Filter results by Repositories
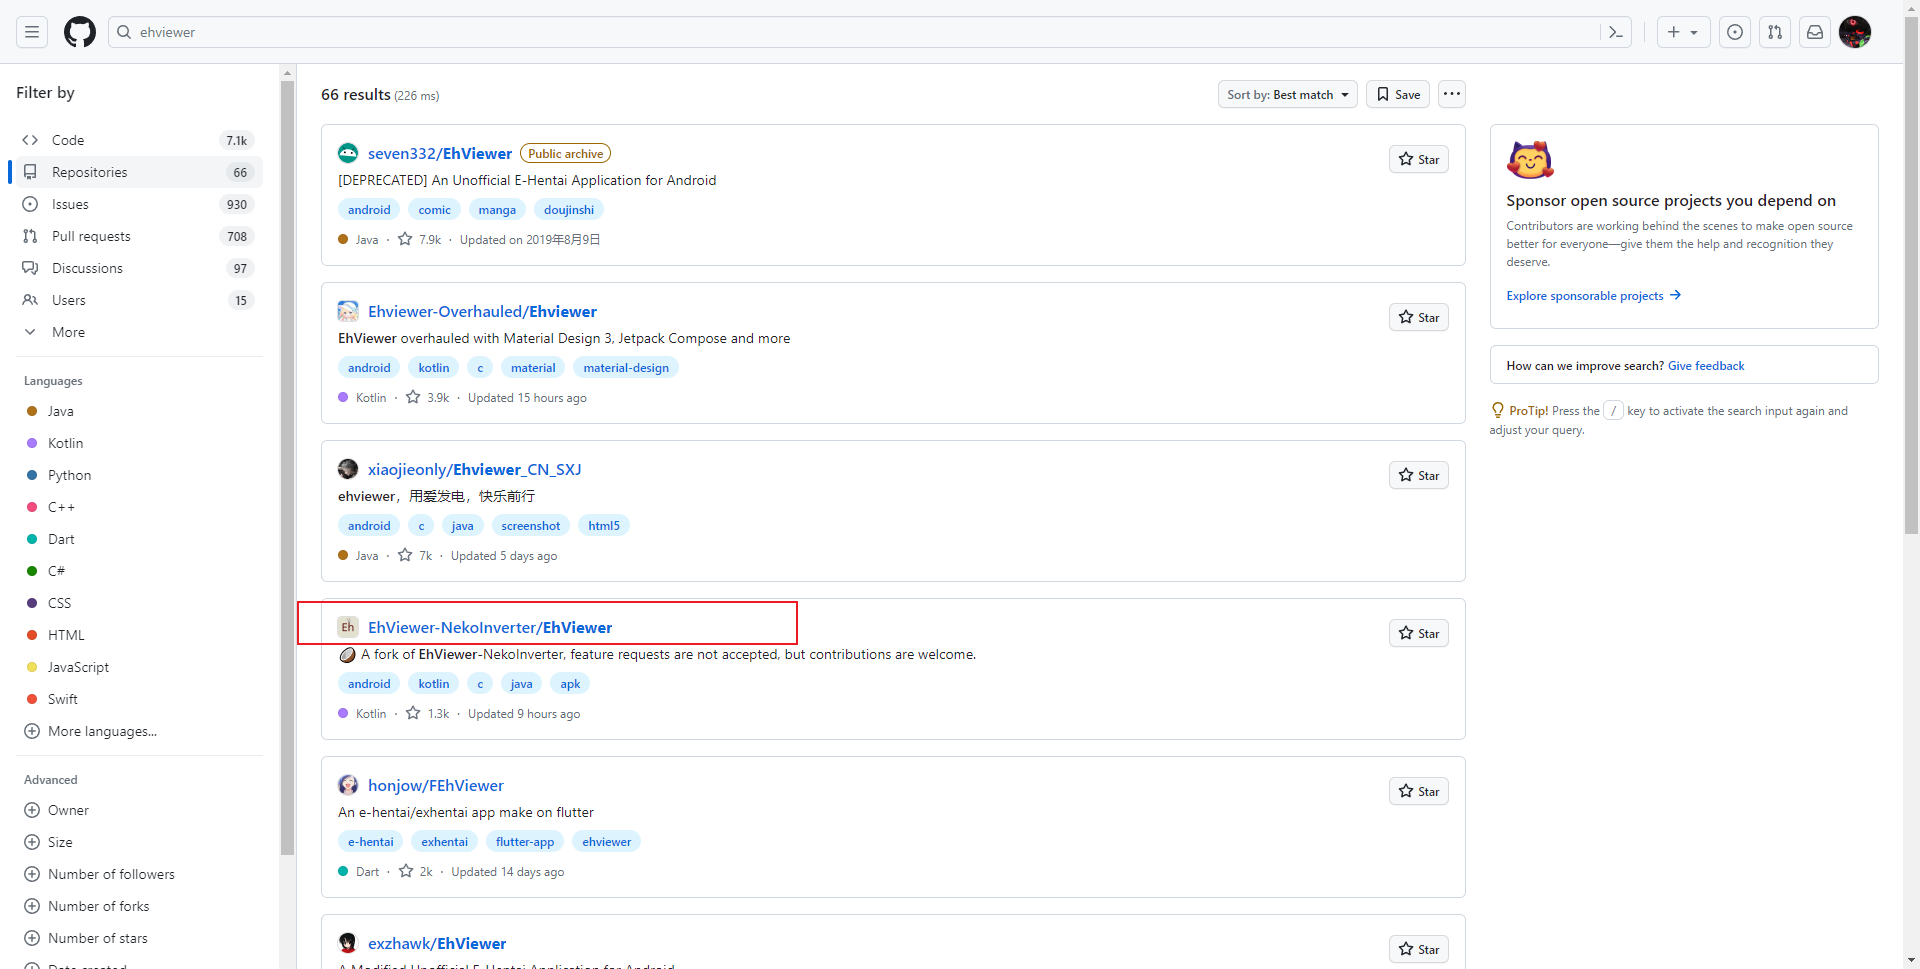1920x969 pixels. [x=139, y=172]
